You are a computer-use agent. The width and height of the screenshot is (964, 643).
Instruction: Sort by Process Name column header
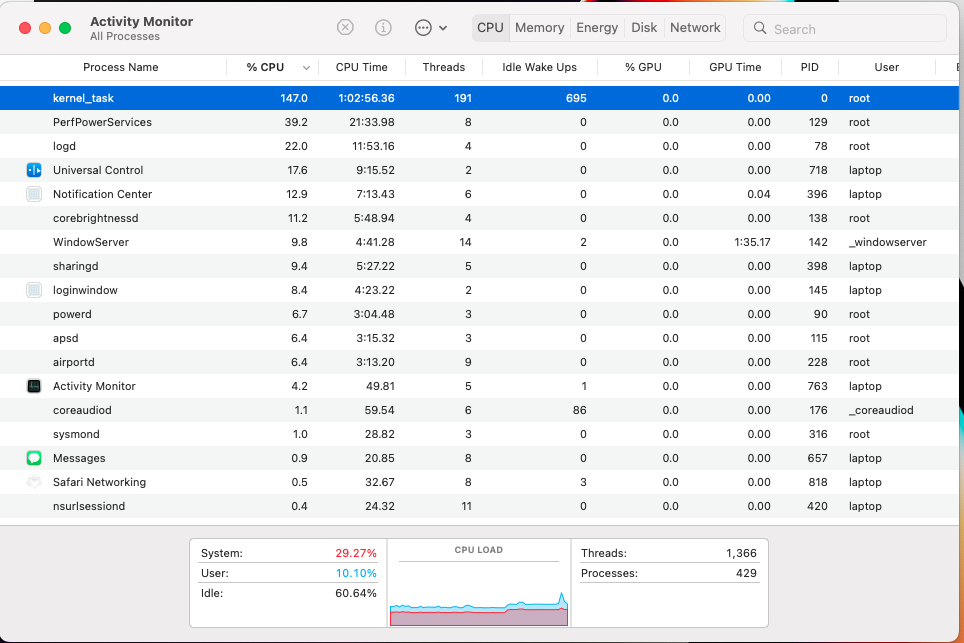click(120, 68)
